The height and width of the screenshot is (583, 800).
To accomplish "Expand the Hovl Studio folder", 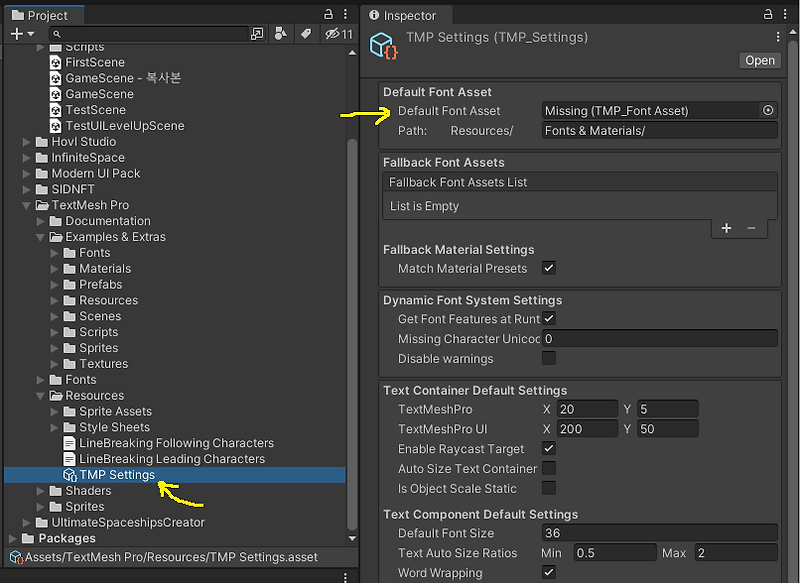I will point(27,142).
